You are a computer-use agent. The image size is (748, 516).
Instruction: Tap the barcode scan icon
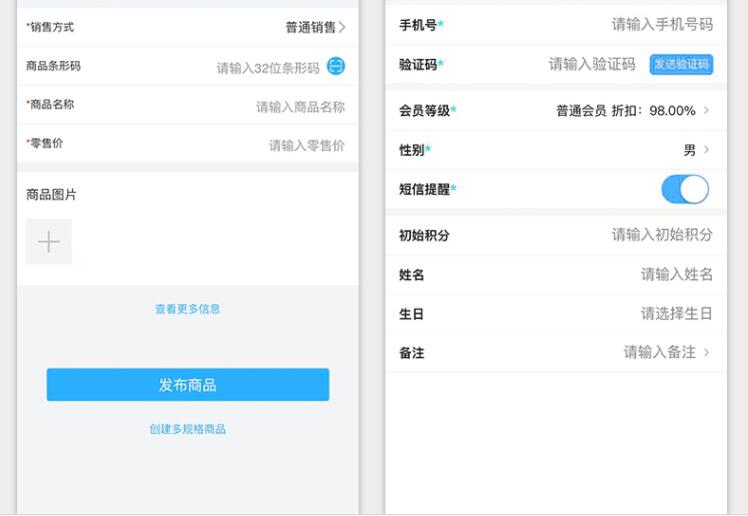337,67
